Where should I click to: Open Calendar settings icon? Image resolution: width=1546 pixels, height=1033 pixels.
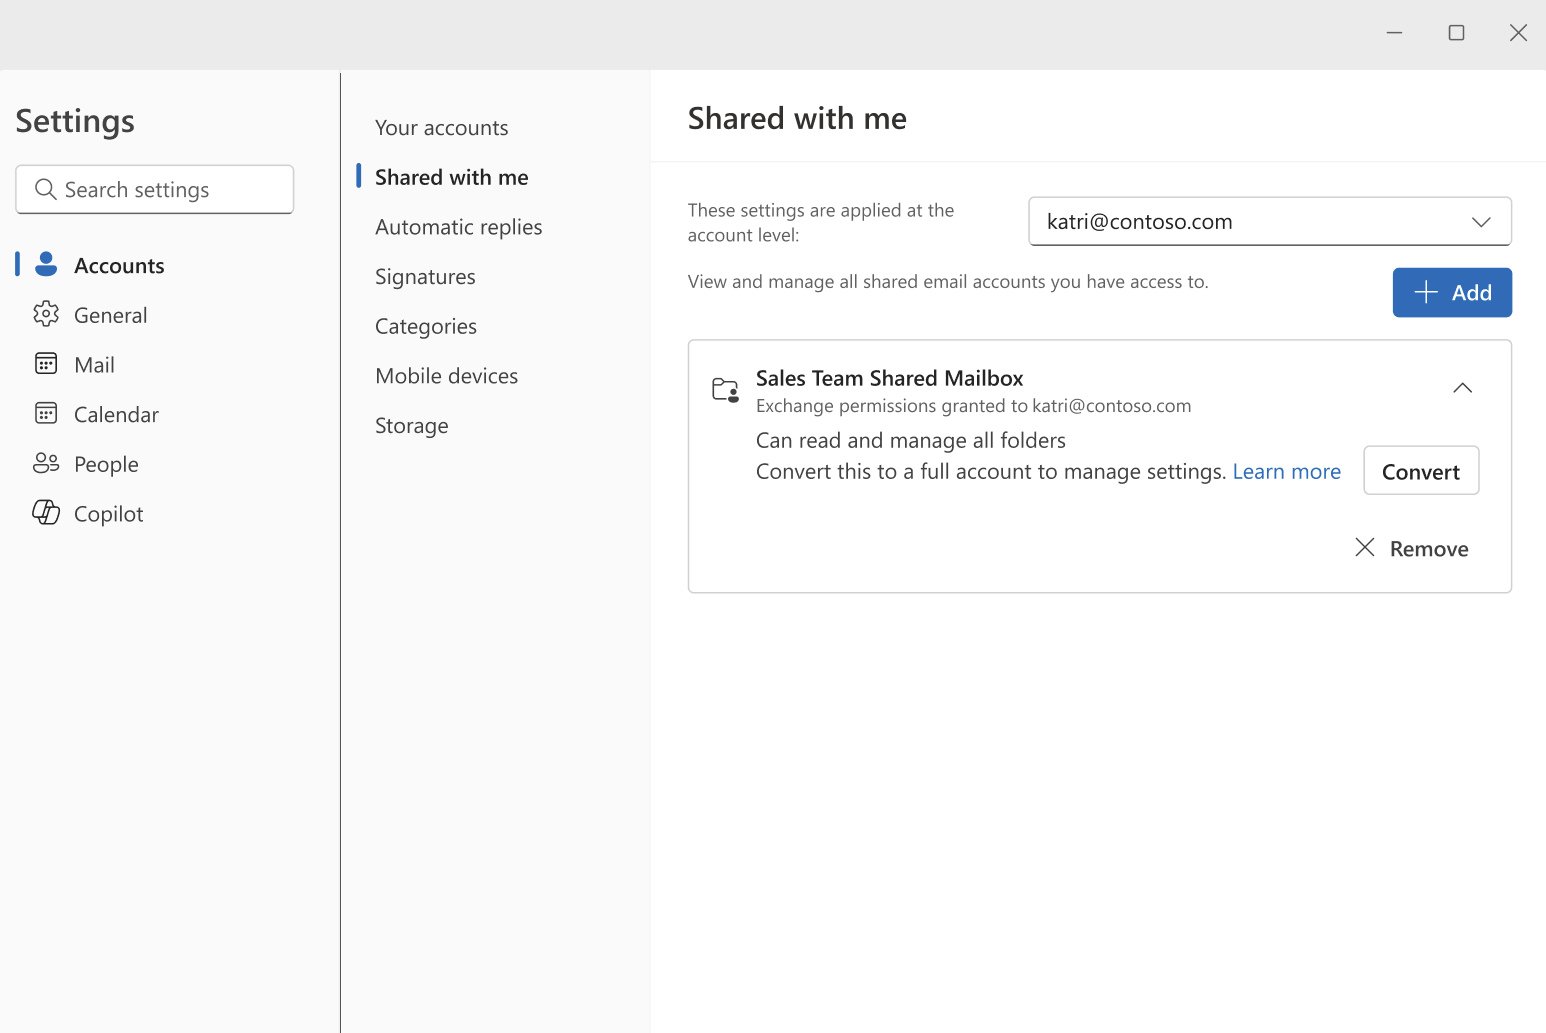click(46, 413)
